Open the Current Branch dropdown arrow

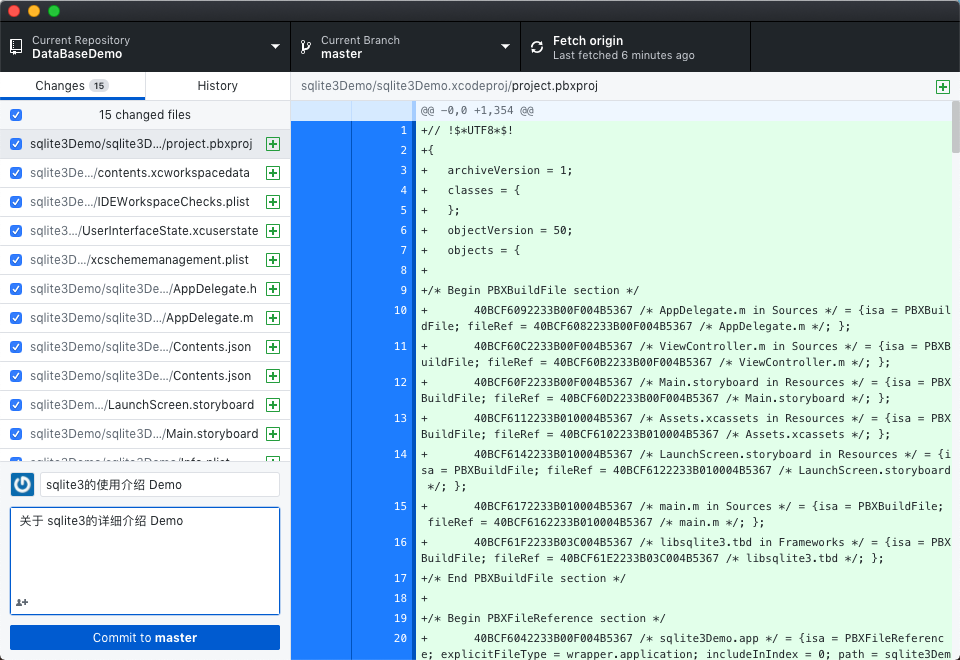[505, 47]
